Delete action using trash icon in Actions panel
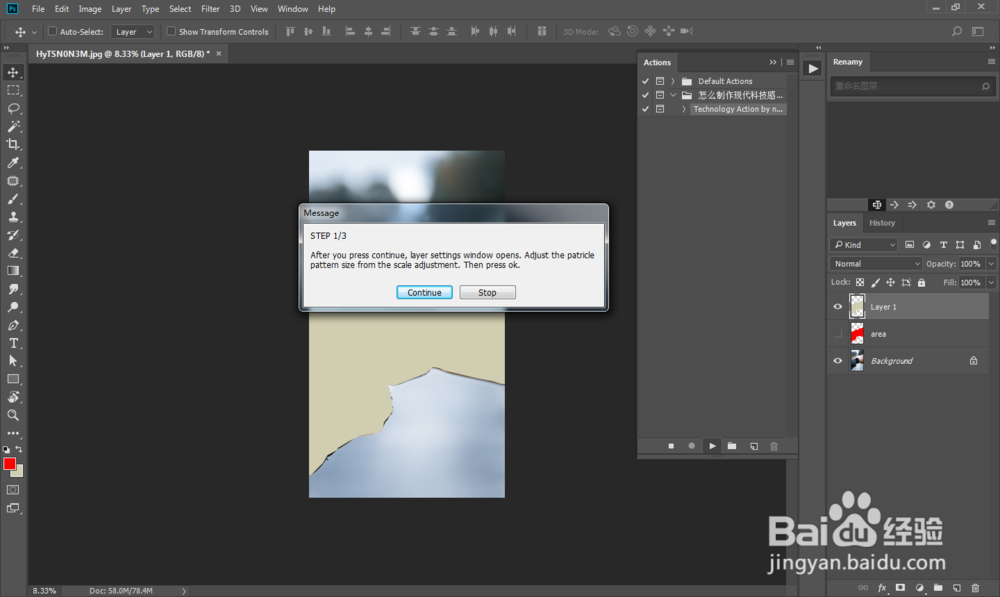 (774, 446)
